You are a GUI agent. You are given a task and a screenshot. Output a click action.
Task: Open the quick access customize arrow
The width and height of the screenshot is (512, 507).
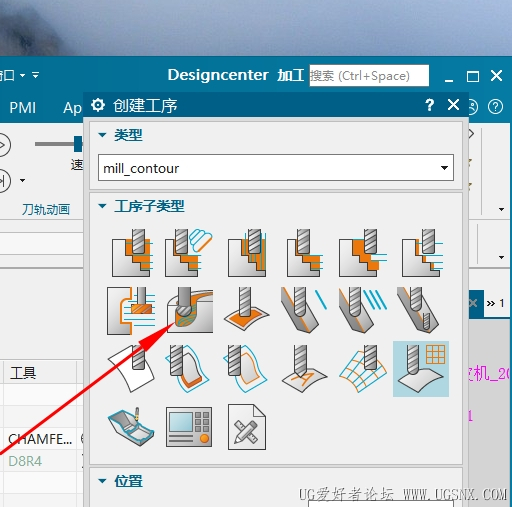pyautogui.click(x=35, y=75)
